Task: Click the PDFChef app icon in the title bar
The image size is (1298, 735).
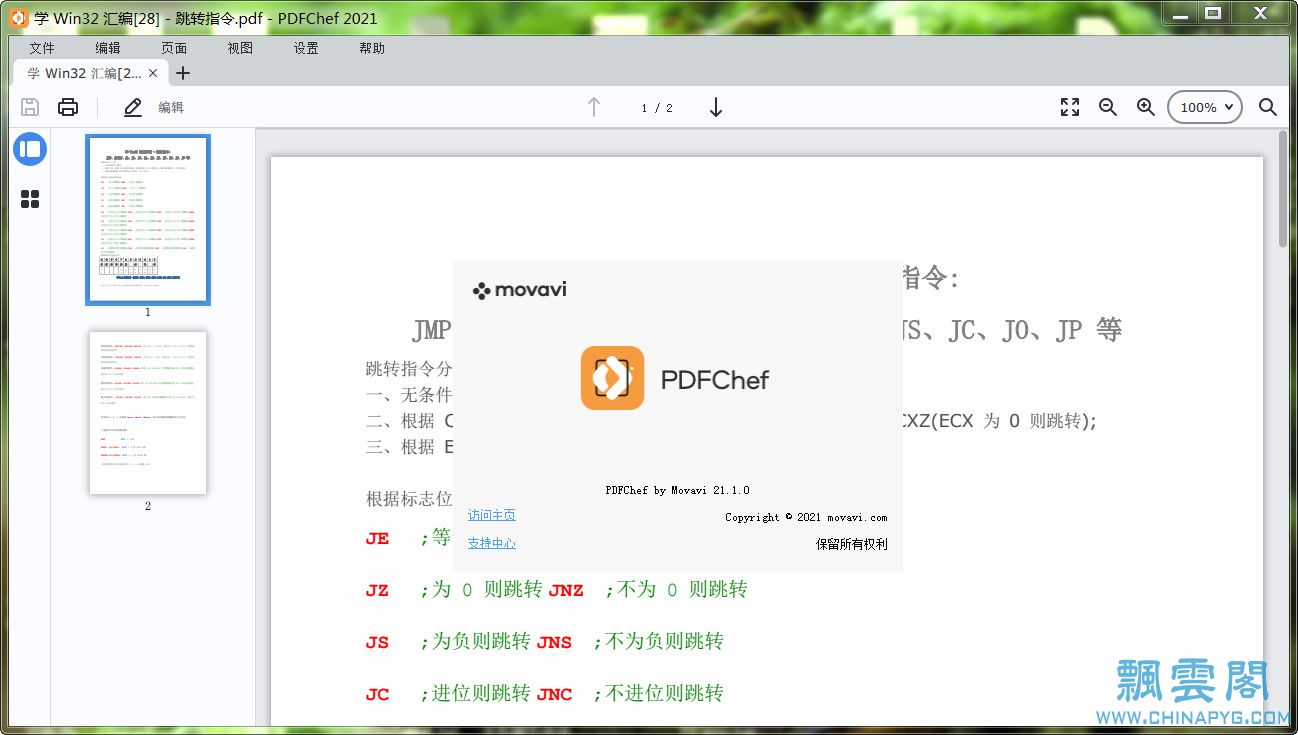Action: pyautogui.click(x=18, y=17)
